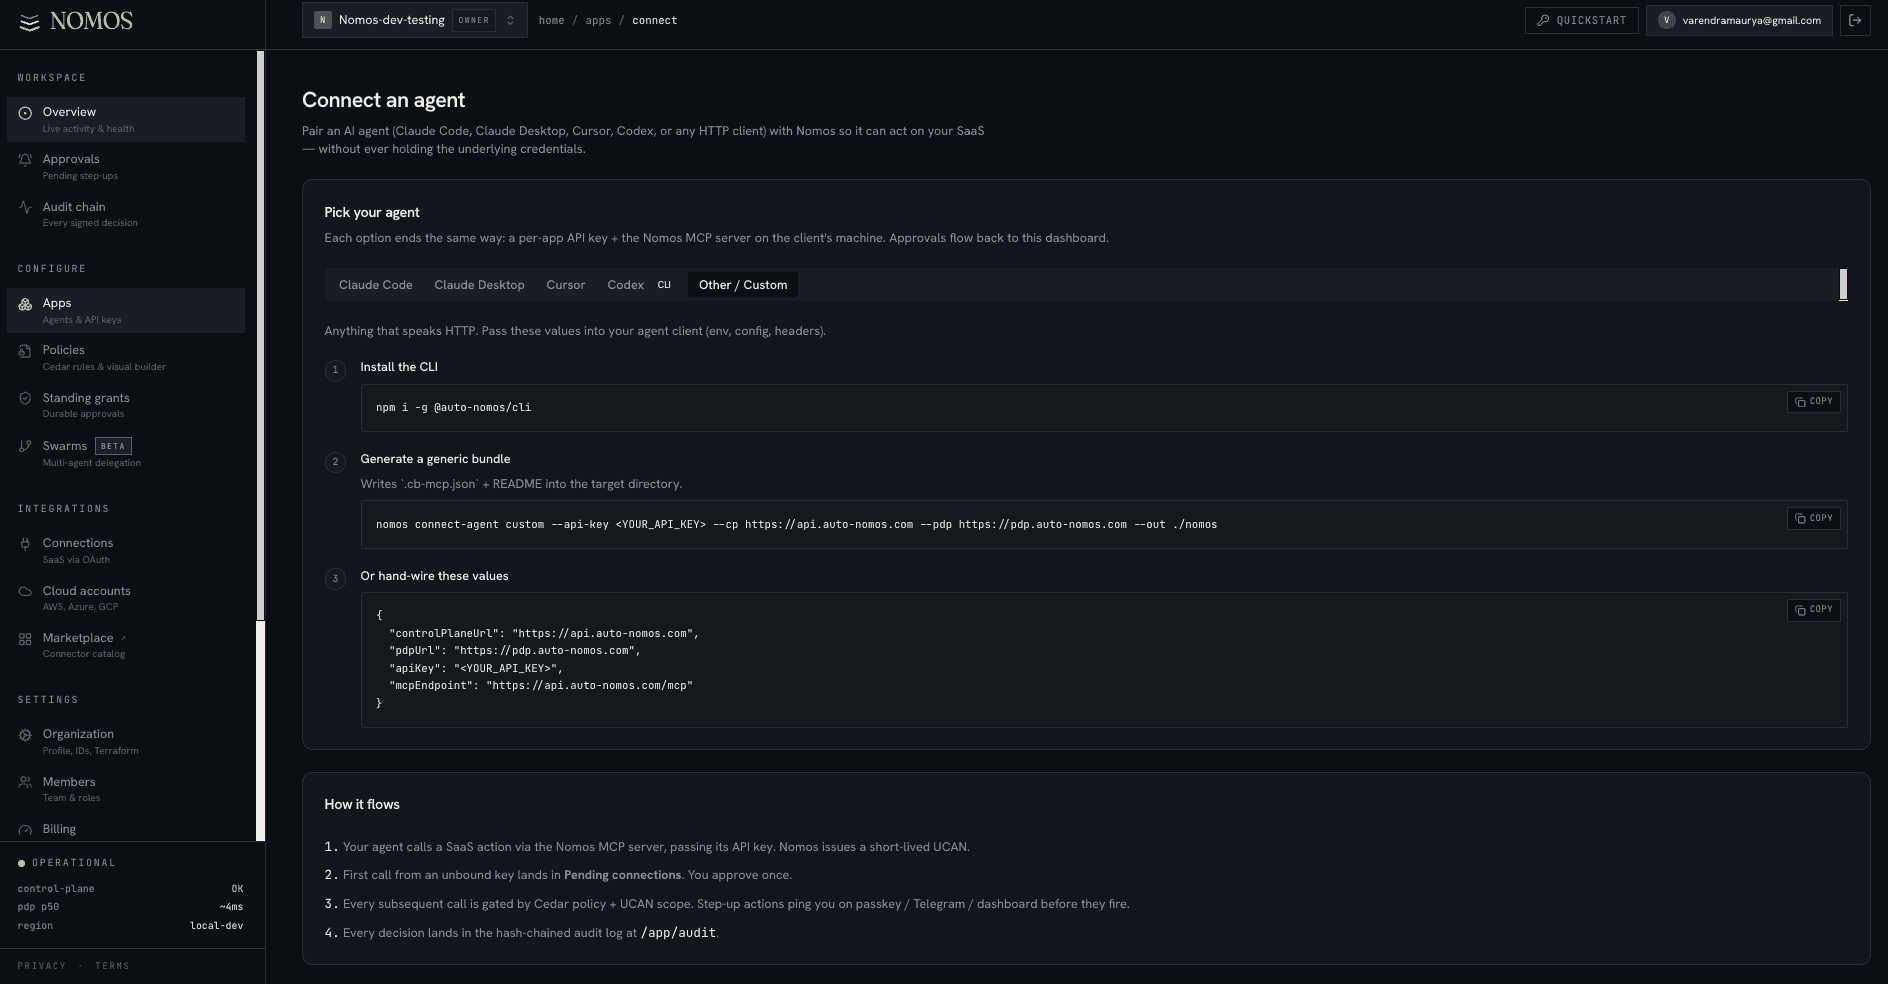Screen dimensions: 1888x984
Task: Switch to the Codex CLI tab
Action: 638,285
